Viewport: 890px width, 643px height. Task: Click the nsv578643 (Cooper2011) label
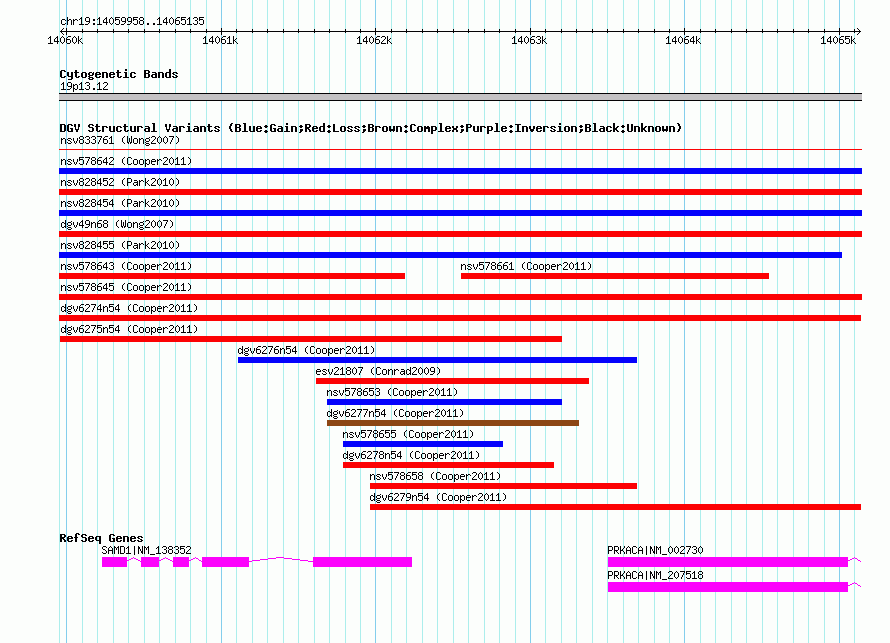pos(126,266)
